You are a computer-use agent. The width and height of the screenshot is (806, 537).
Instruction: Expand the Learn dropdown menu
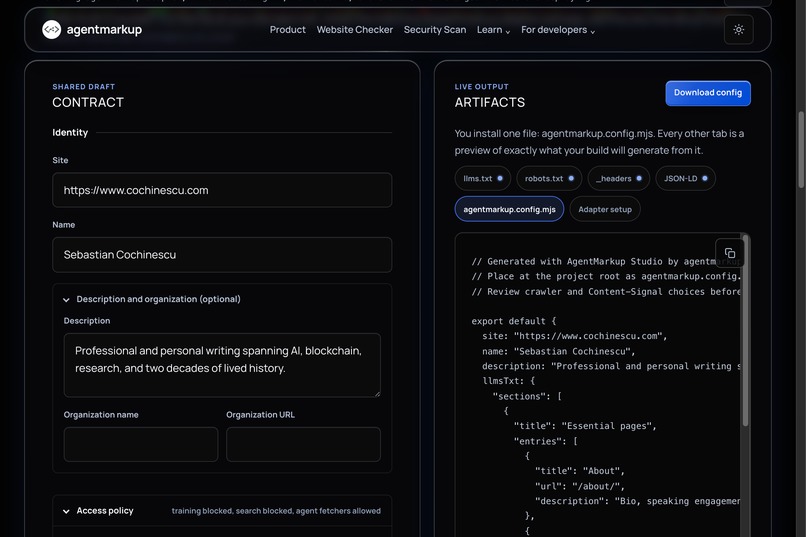pyautogui.click(x=493, y=30)
